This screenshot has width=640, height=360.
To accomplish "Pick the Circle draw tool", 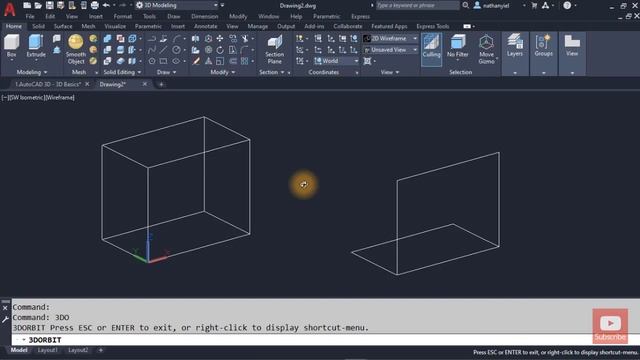I will pos(176,50).
